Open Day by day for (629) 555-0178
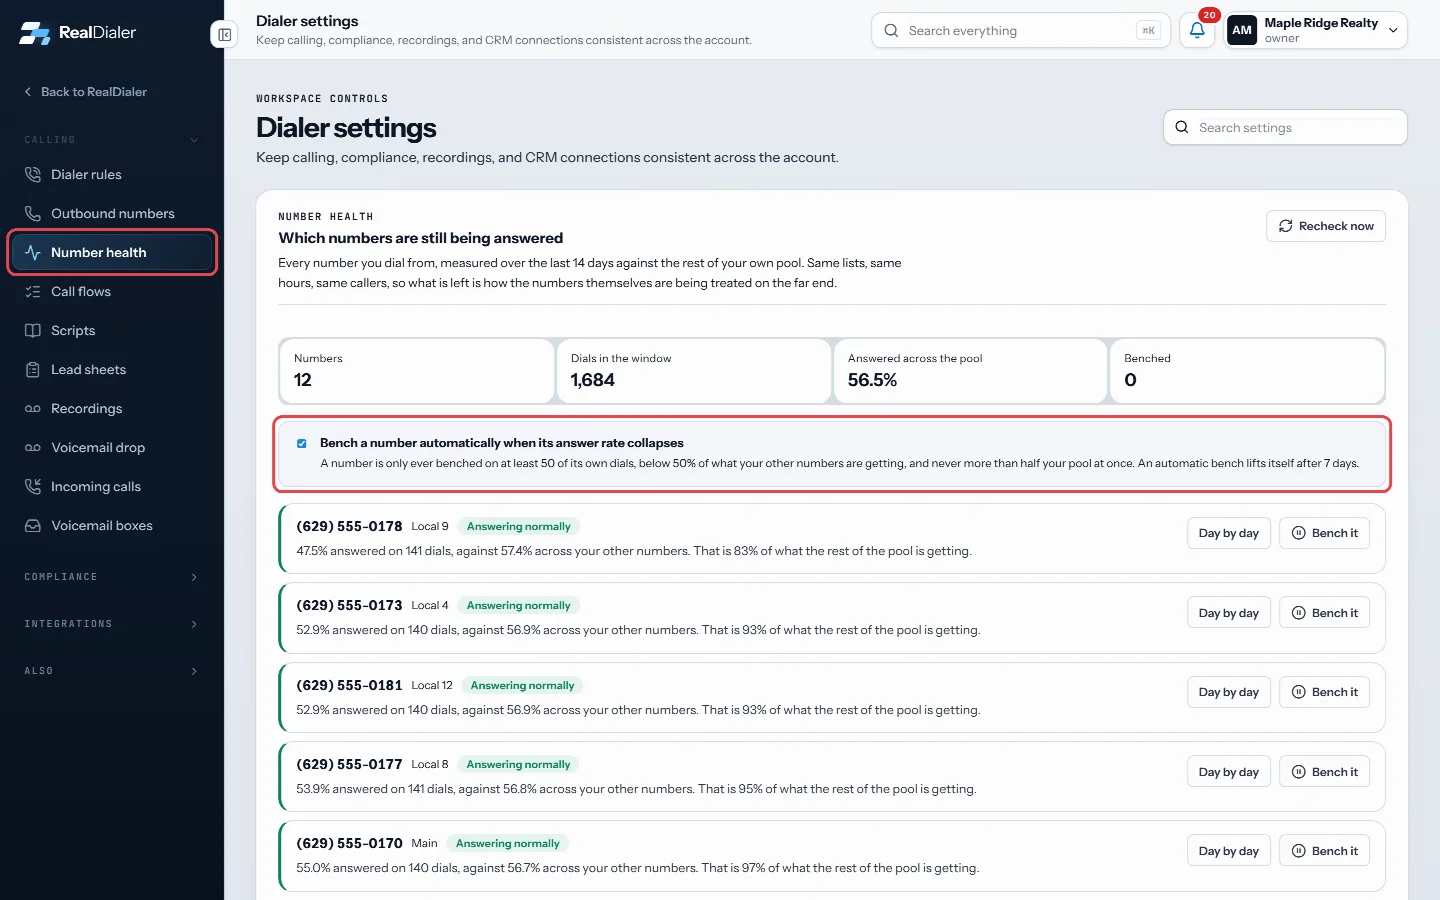The height and width of the screenshot is (900, 1440). coord(1229,533)
